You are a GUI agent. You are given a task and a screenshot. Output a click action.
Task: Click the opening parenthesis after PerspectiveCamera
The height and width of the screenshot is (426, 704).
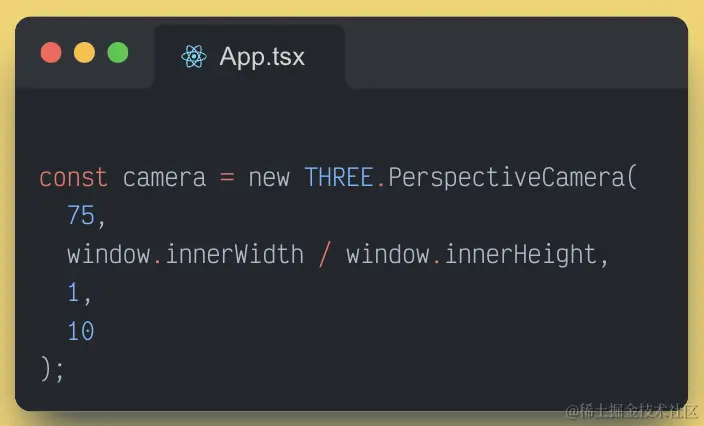click(630, 178)
